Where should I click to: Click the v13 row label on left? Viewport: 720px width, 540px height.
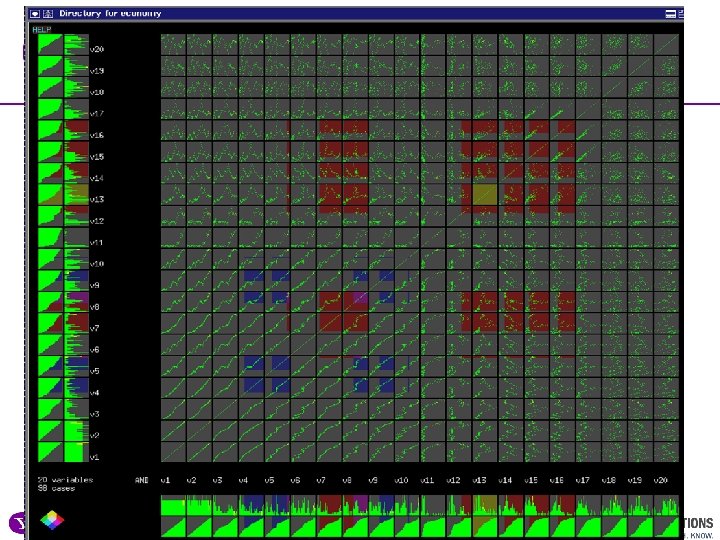click(x=96, y=199)
